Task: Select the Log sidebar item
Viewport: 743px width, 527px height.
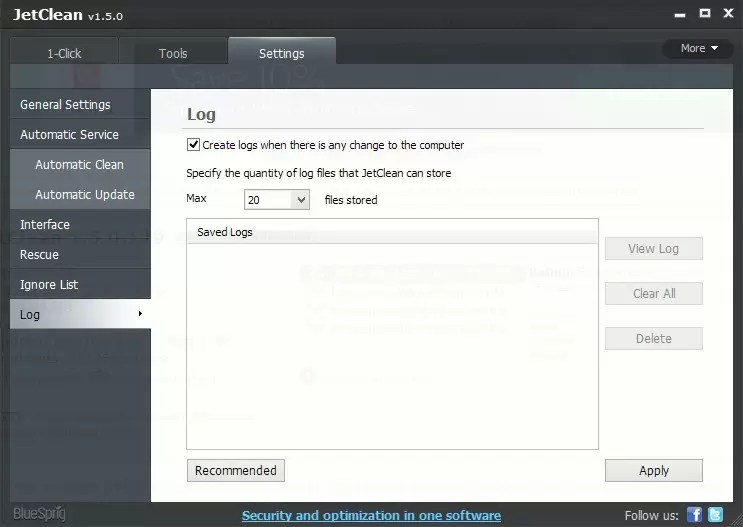Action: point(80,314)
